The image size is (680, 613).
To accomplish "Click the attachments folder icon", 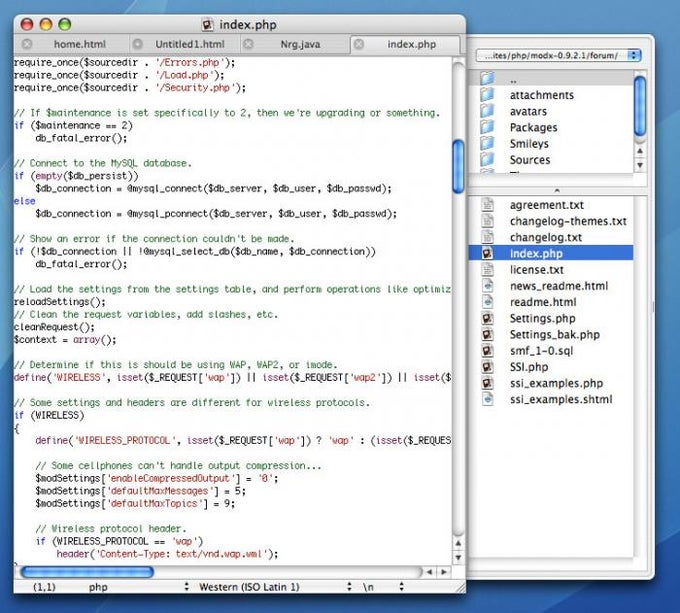I will click(x=488, y=95).
